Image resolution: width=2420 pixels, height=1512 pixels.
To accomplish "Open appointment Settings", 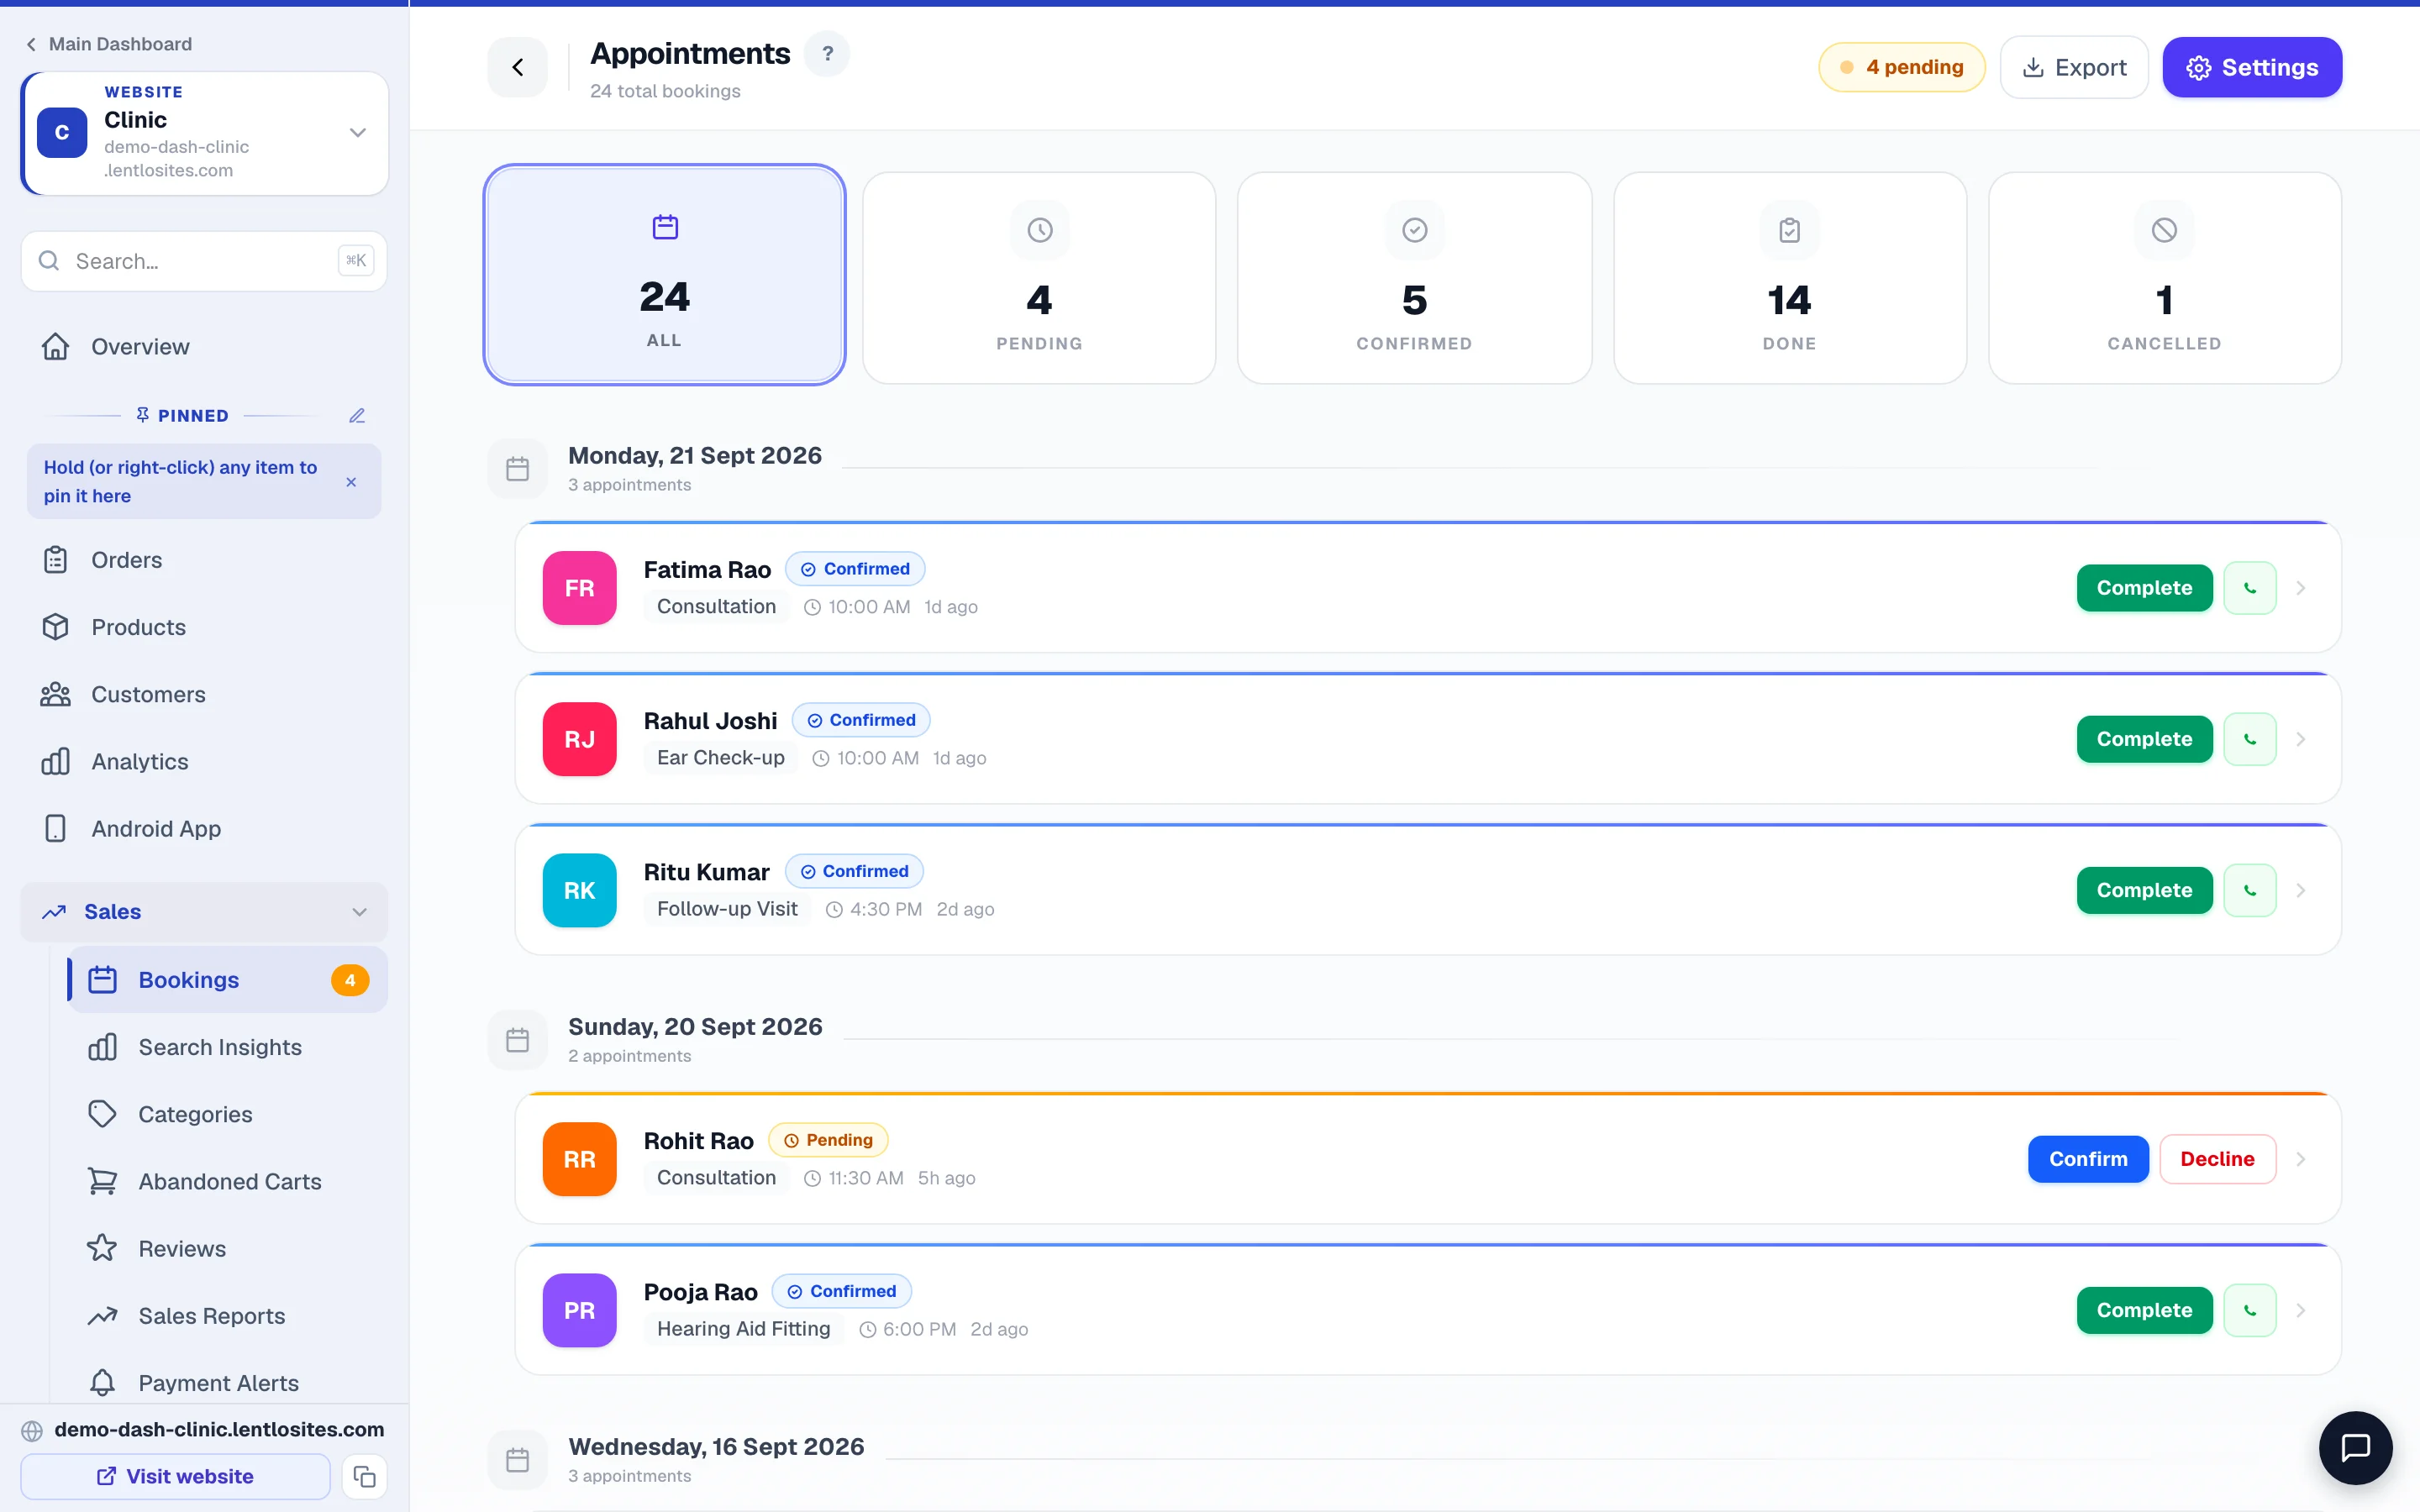I will click(2252, 67).
